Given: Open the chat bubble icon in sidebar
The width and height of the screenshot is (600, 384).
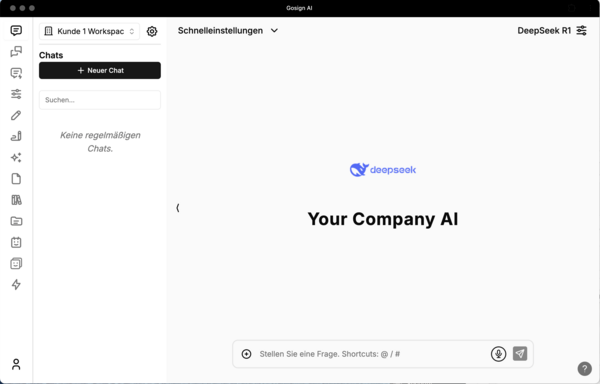Looking at the screenshot, I should tap(16, 31).
